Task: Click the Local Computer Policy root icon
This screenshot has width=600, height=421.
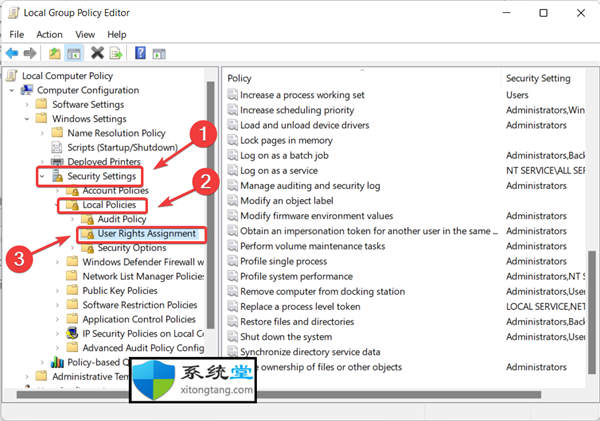Action: click(x=12, y=75)
